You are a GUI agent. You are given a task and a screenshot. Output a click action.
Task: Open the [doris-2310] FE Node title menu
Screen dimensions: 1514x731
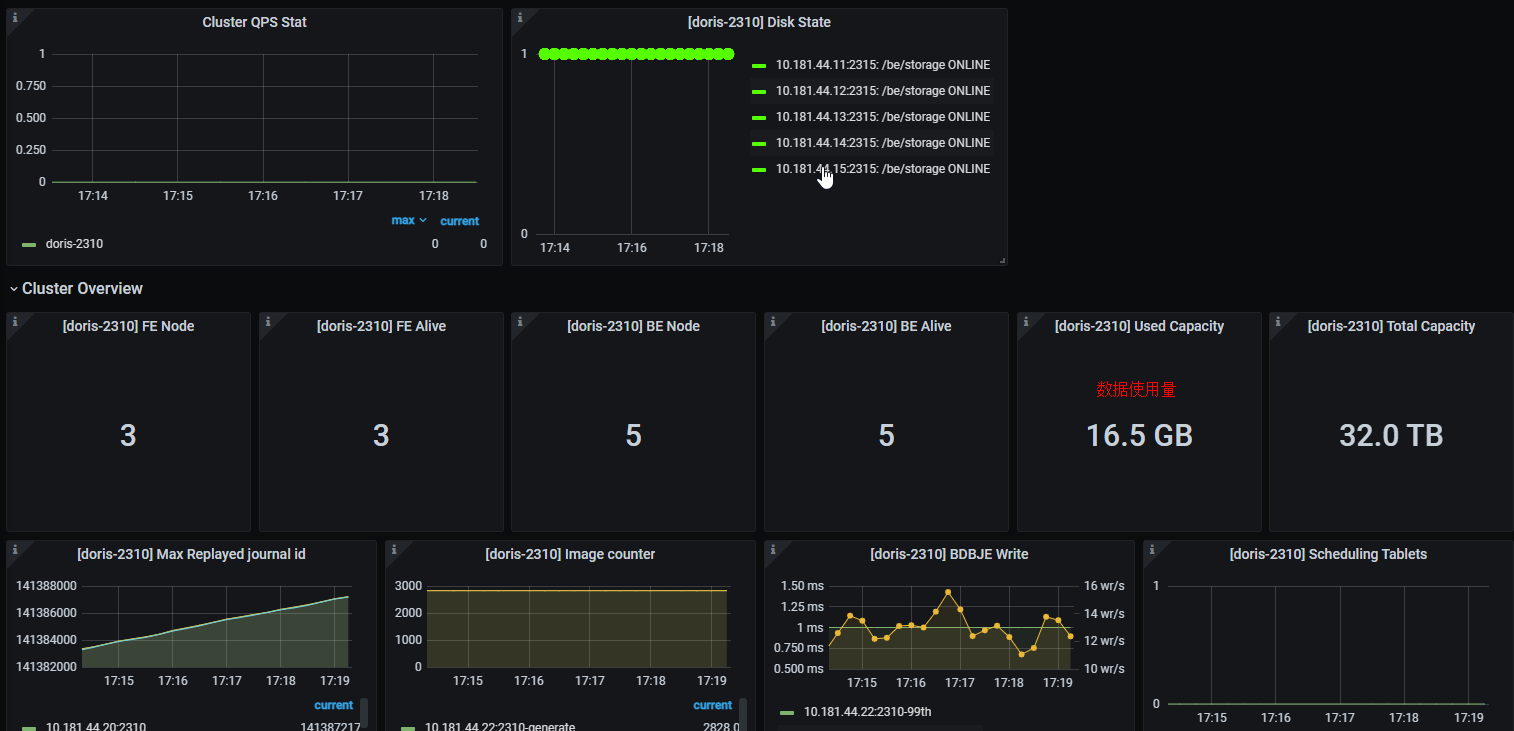click(128, 326)
